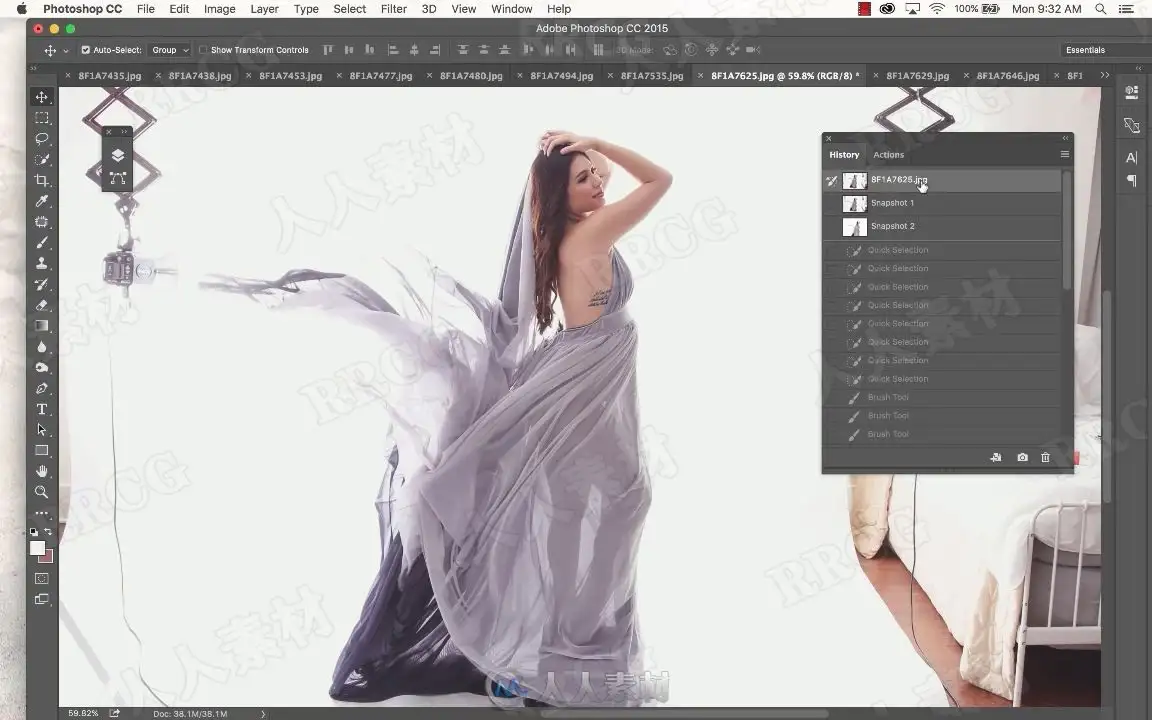Image resolution: width=1152 pixels, height=720 pixels.
Task: Open the Character panel icon in right dock
Action: point(1131,157)
